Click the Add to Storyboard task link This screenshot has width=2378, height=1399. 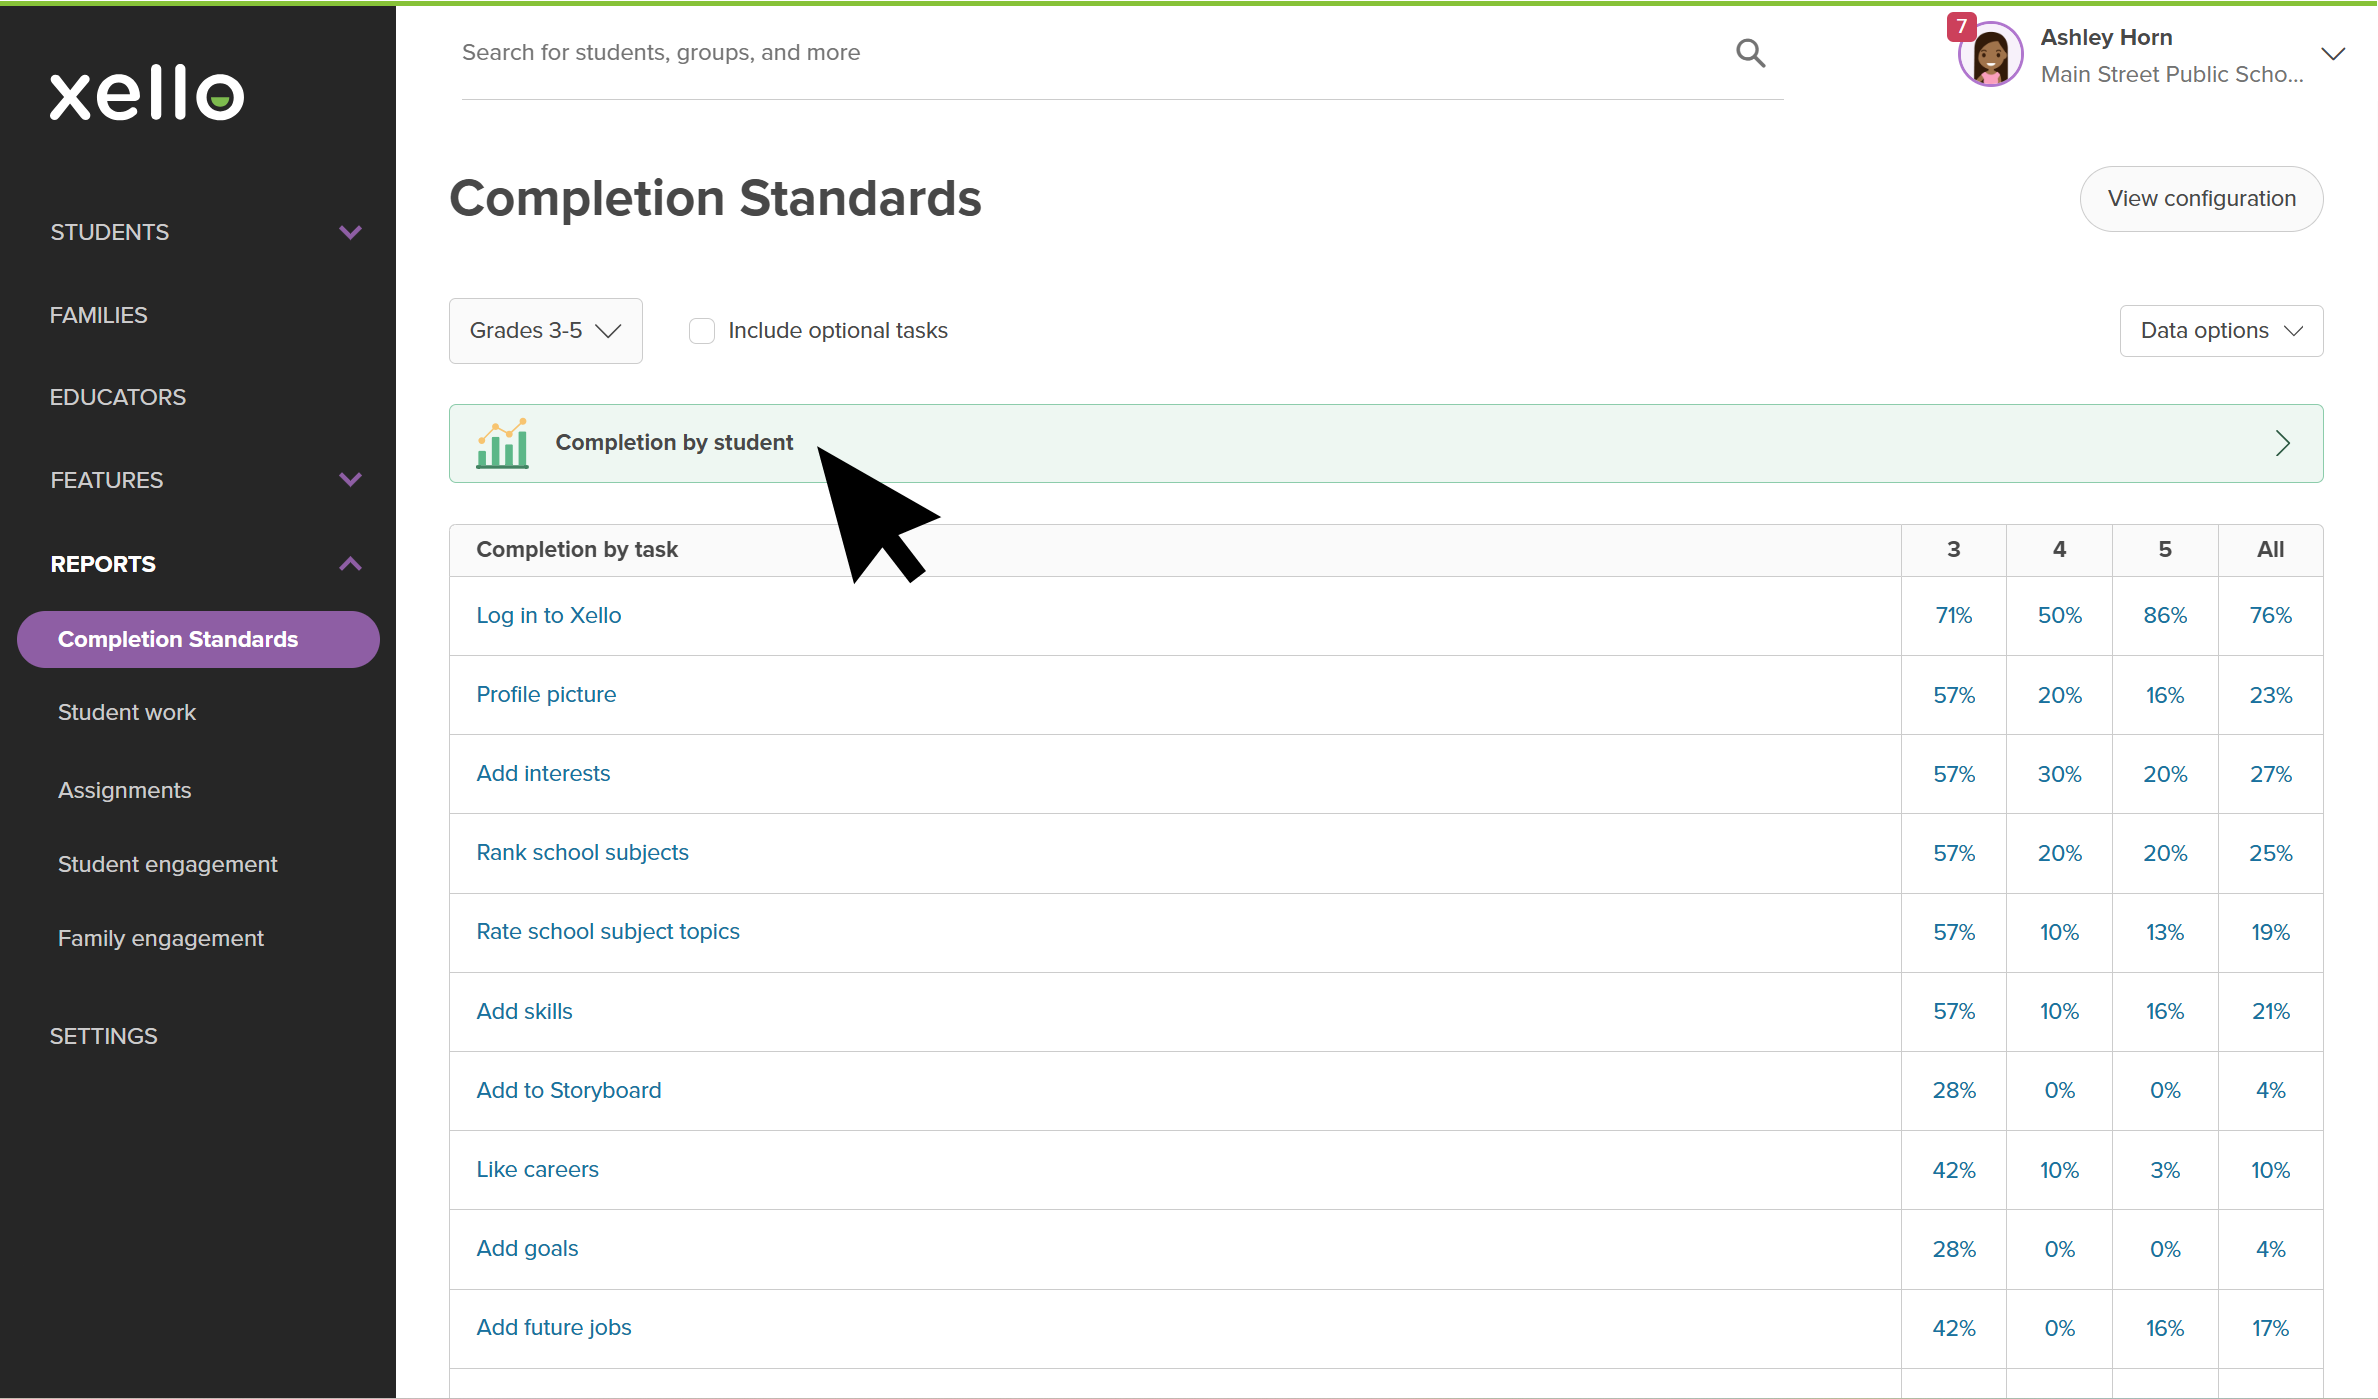coord(569,1091)
